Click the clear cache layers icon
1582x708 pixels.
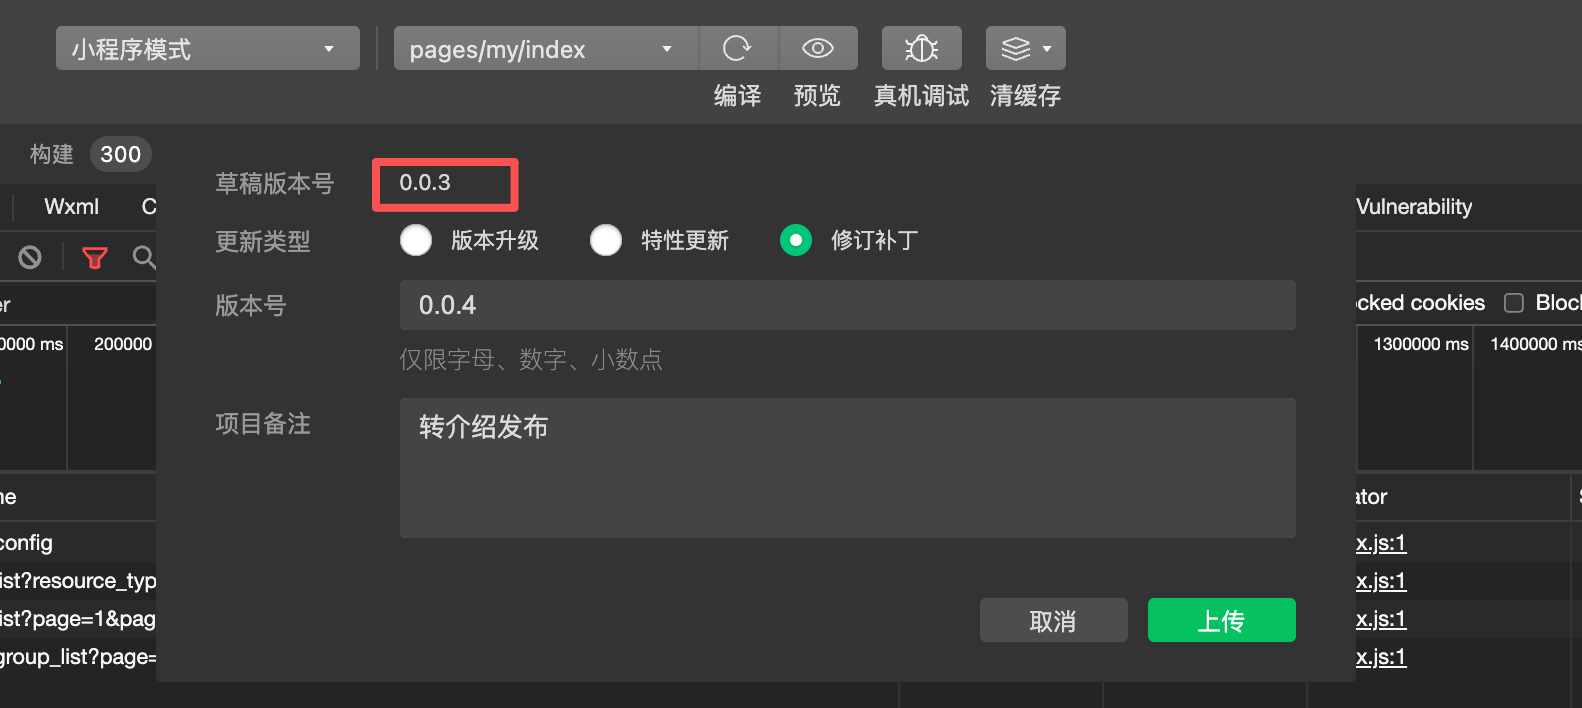(x=1015, y=48)
